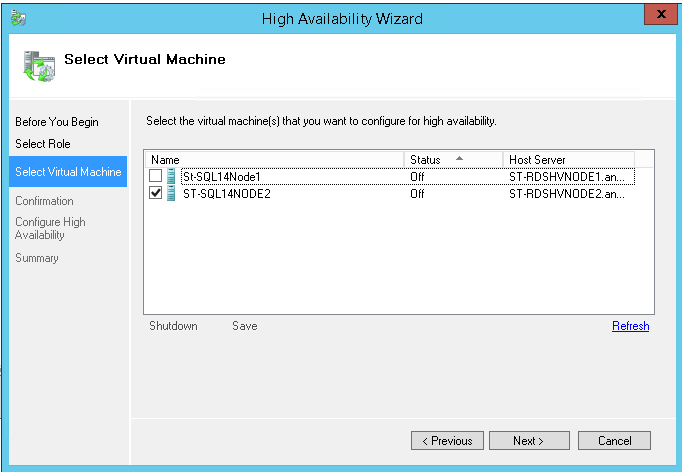Image resolution: width=682 pixels, height=472 pixels.
Task: Cancel the High Availability Wizard
Action: click(x=614, y=441)
